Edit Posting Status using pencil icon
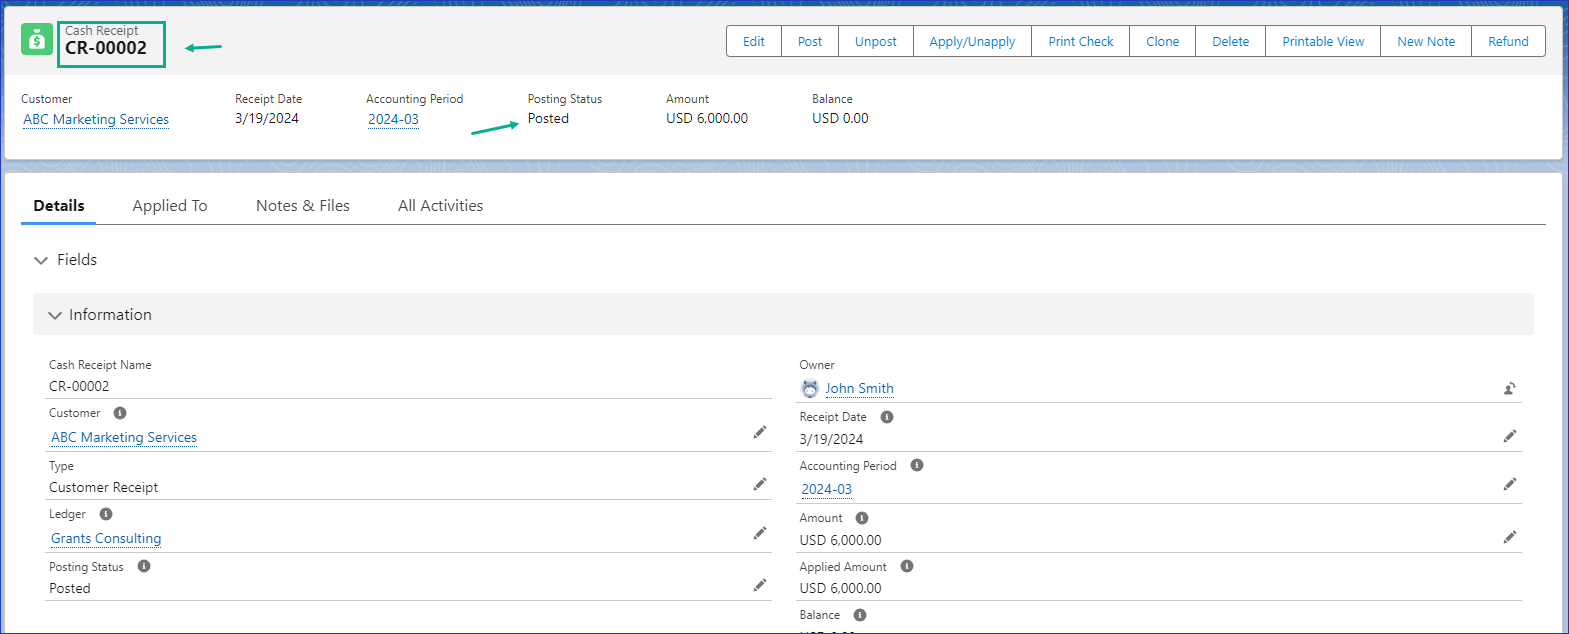 [760, 585]
